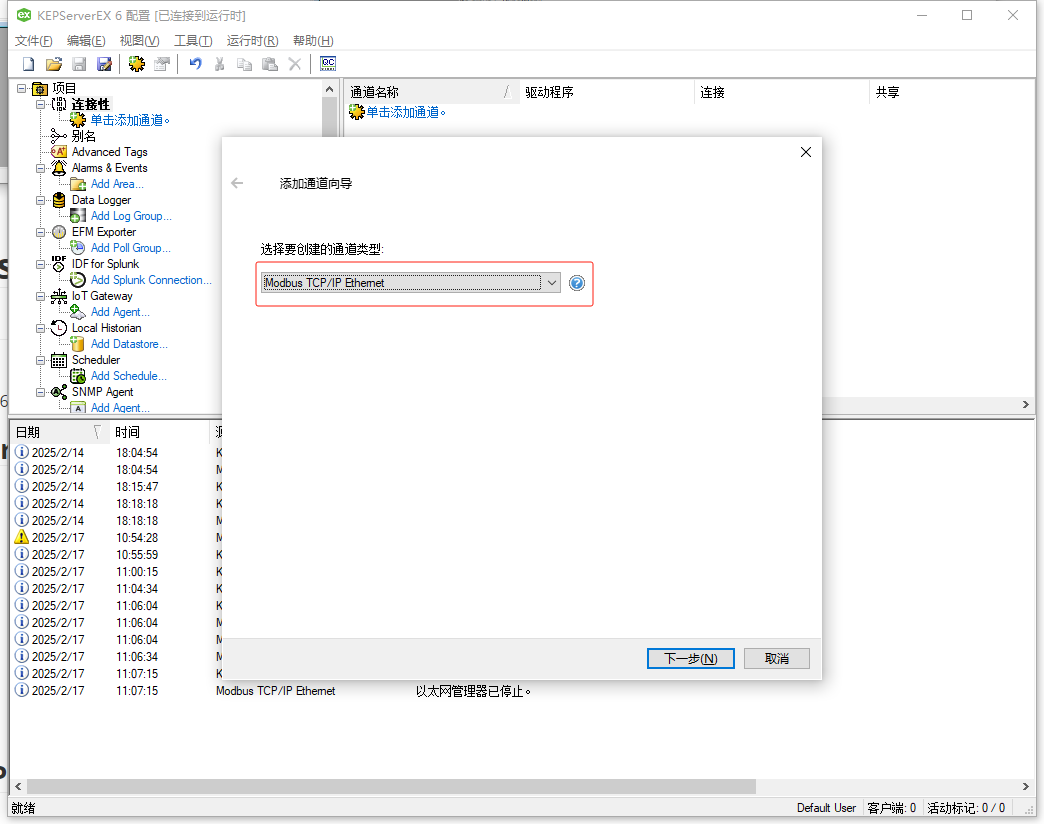Click the warning icon on 10:54:28 log row

[21, 537]
